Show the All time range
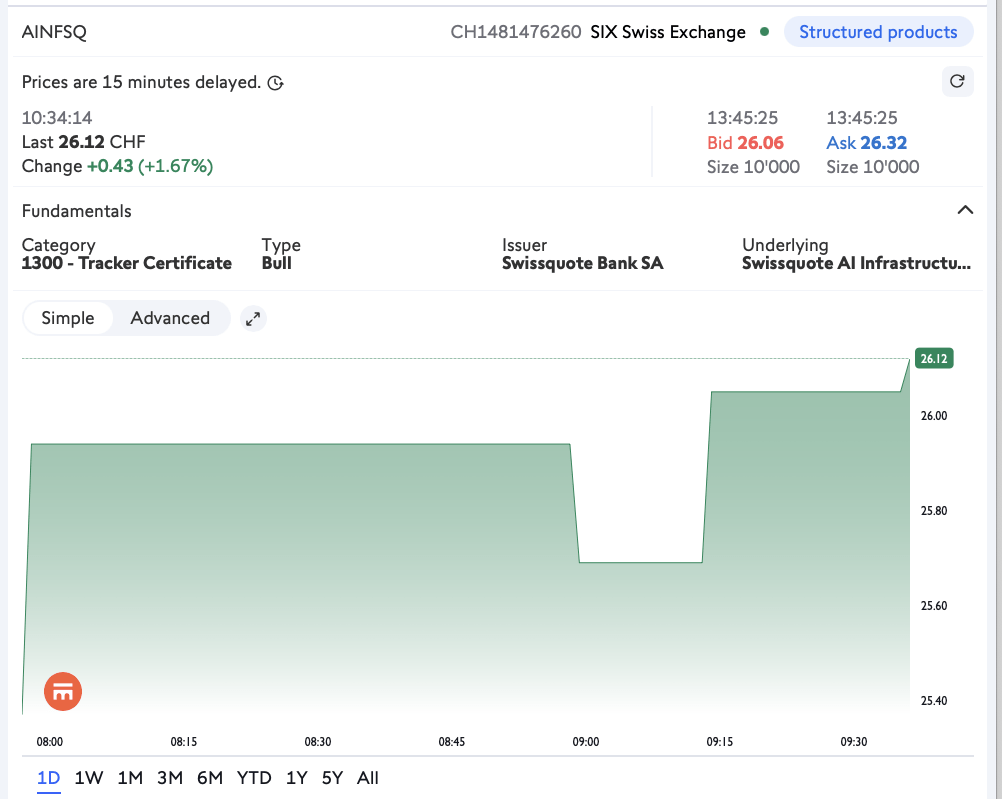The height and width of the screenshot is (799, 1002). pyautogui.click(x=368, y=778)
